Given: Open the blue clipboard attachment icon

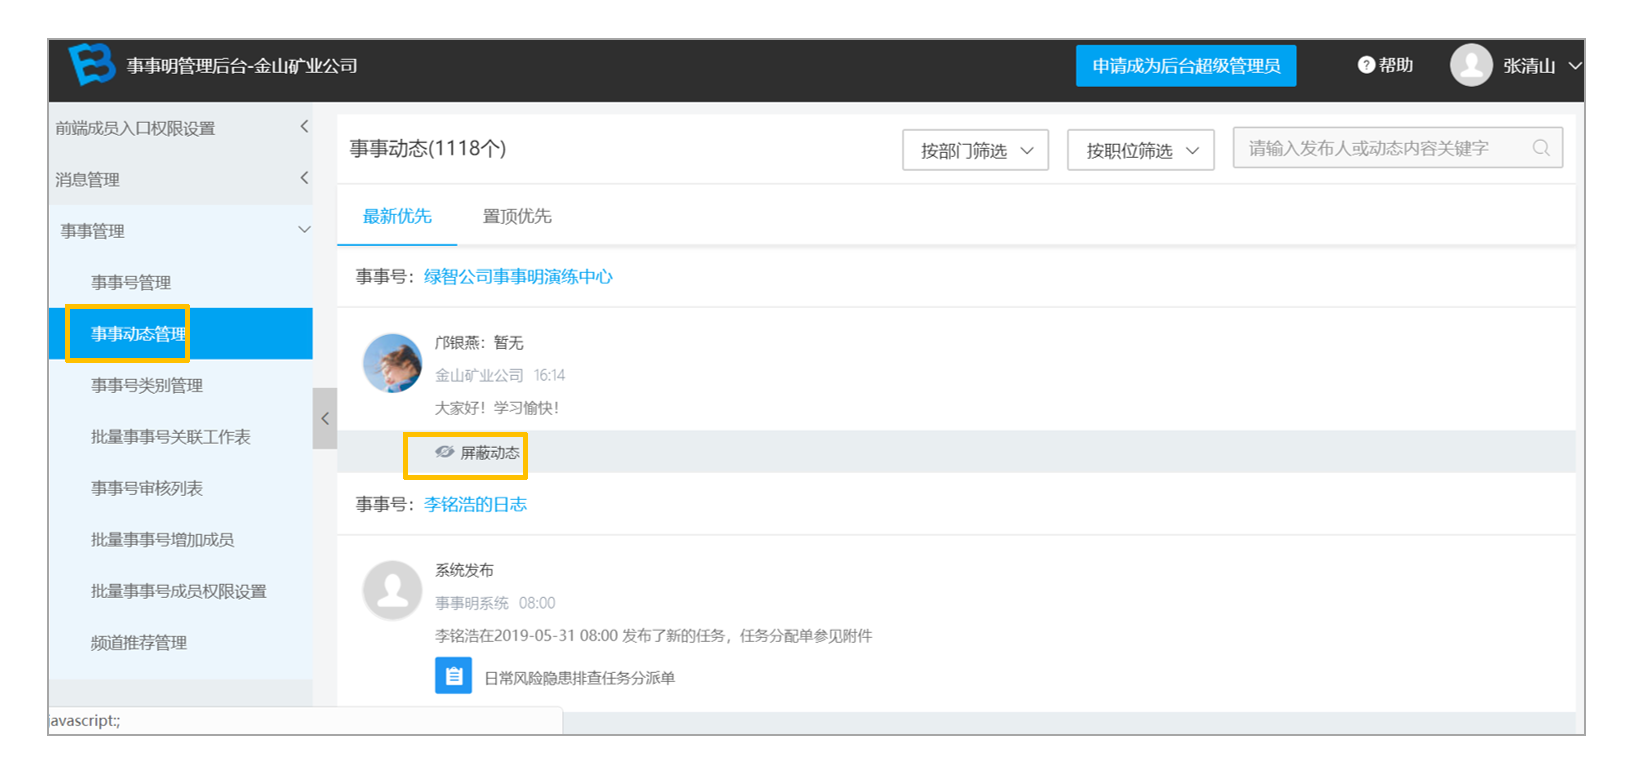Looking at the screenshot, I should click(453, 676).
